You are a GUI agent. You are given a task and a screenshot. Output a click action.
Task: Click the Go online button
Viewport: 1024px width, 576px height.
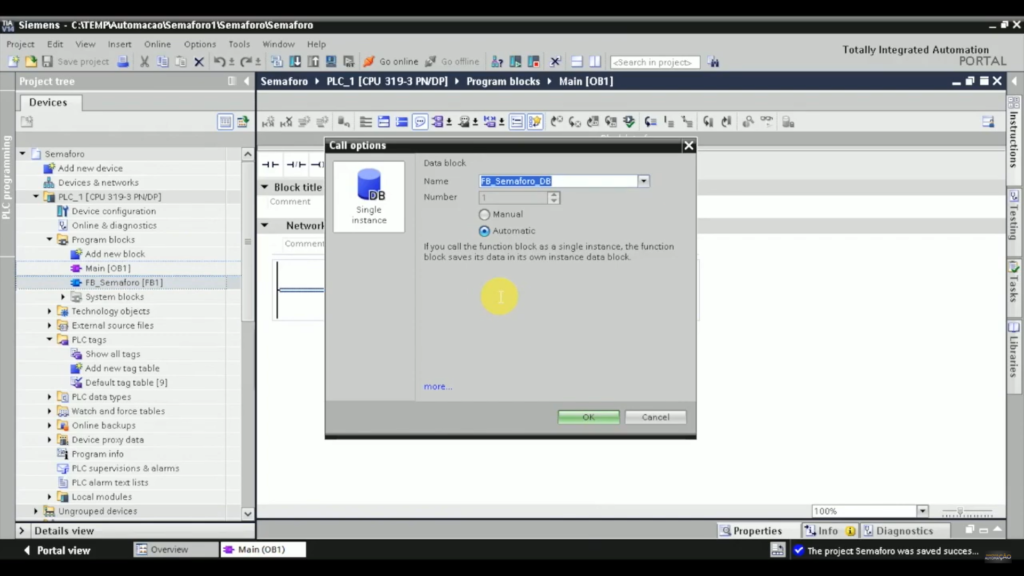pyautogui.click(x=391, y=62)
